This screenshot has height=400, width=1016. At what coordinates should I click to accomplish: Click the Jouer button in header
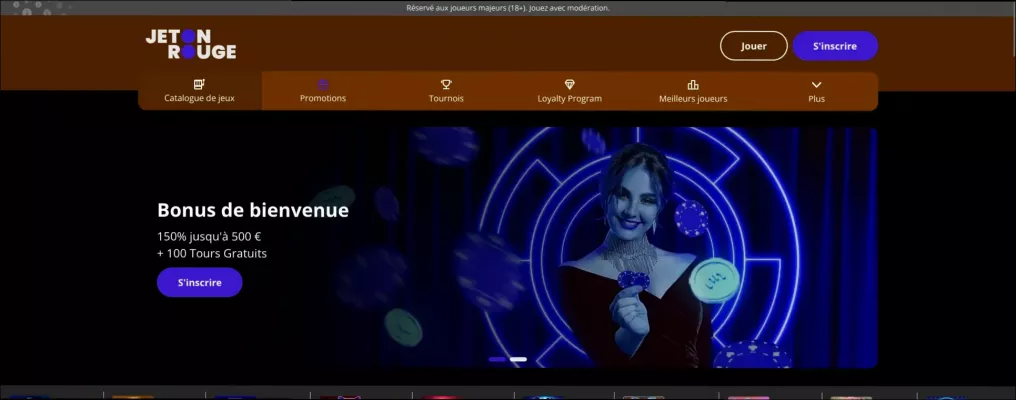coord(754,46)
